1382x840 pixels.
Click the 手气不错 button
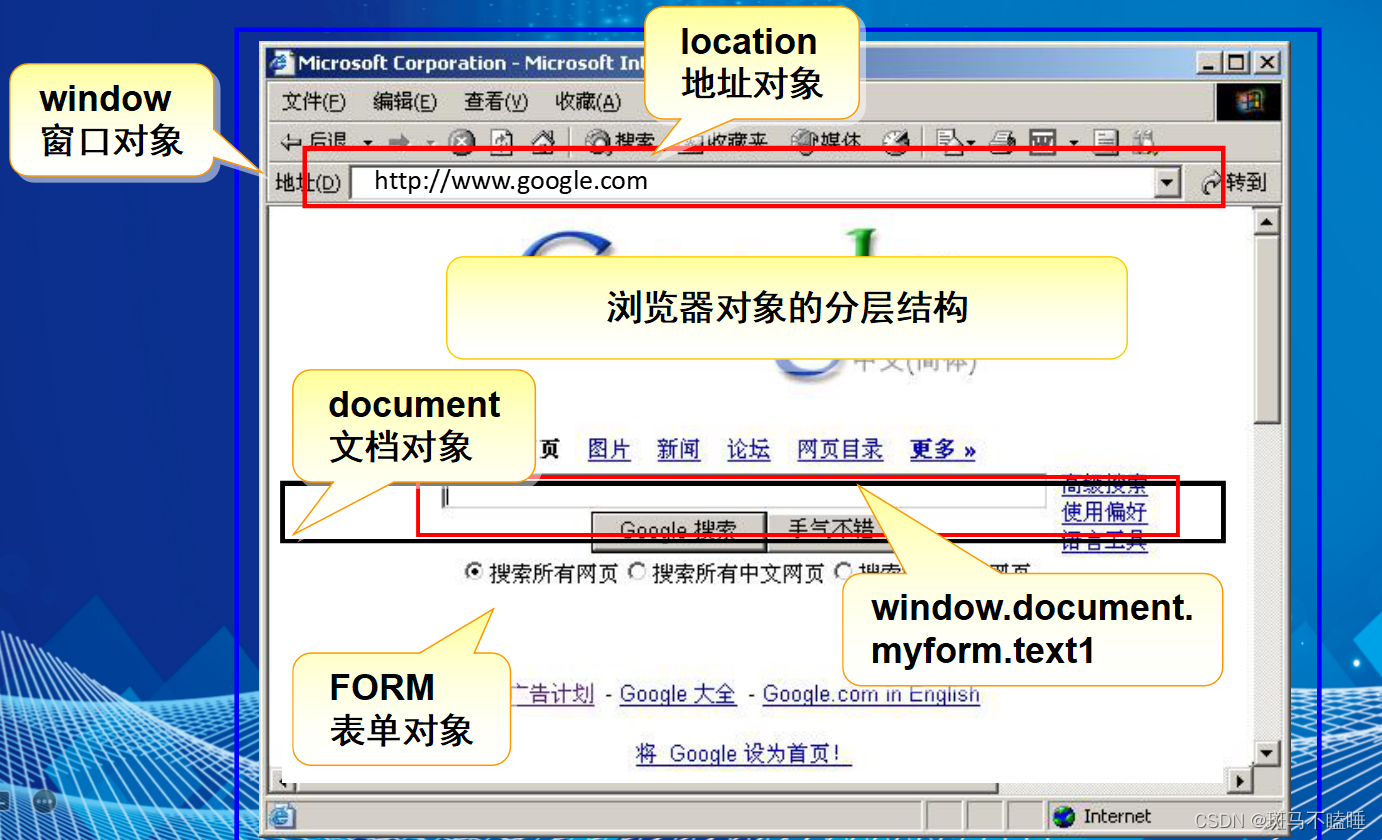[830, 530]
